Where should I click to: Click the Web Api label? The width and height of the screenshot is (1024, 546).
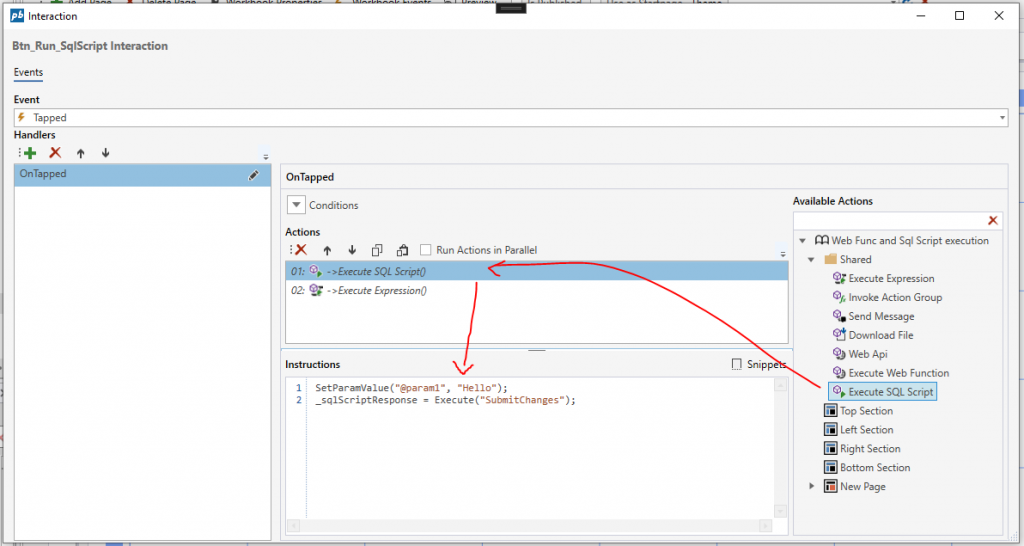[868, 354]
